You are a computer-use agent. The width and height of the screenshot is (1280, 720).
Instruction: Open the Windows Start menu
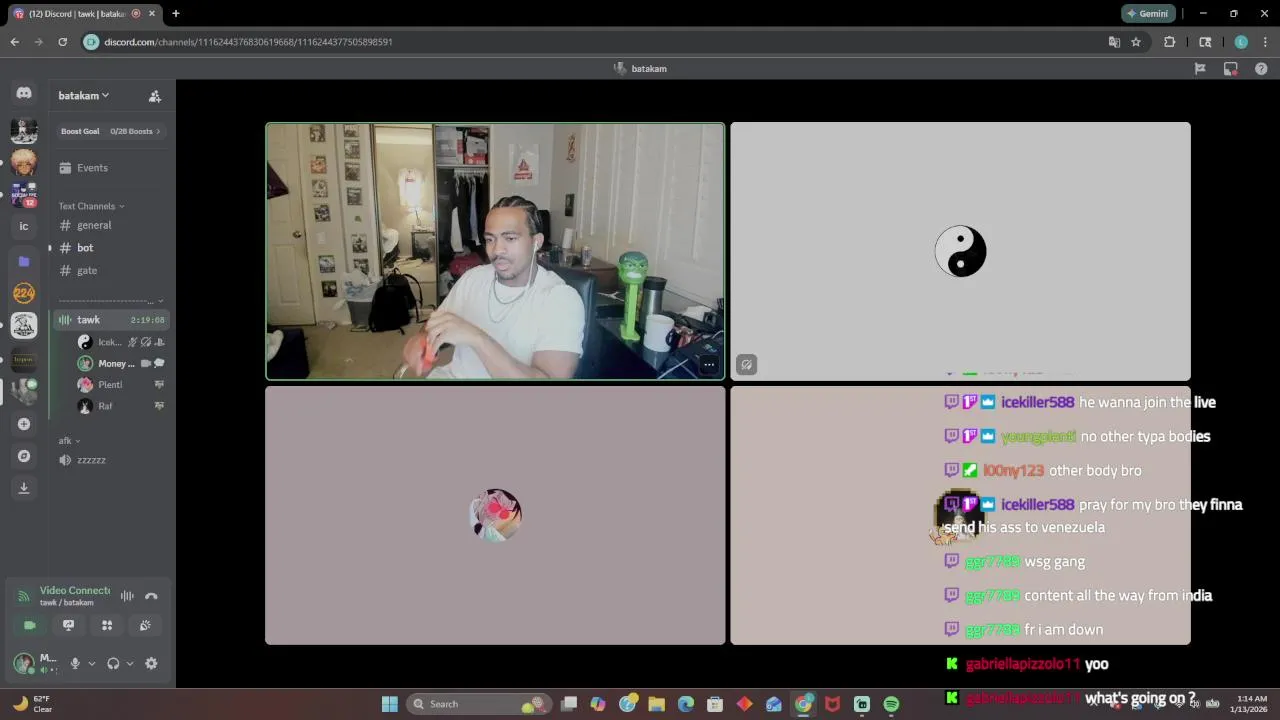click(x=390, y=704)
